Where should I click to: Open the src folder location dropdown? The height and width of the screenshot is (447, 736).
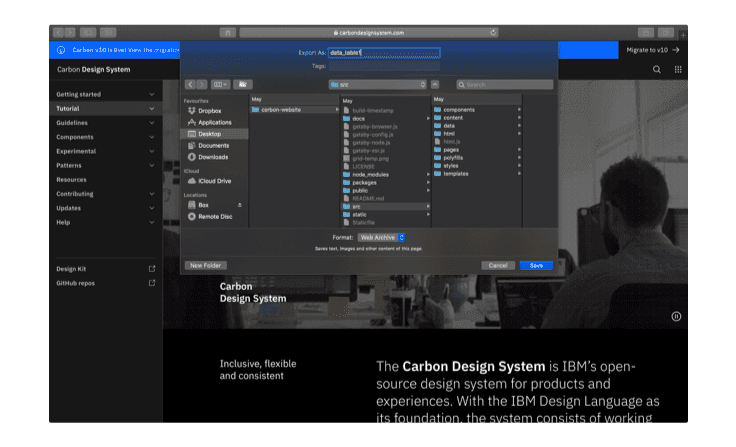[x=378, y=85]
